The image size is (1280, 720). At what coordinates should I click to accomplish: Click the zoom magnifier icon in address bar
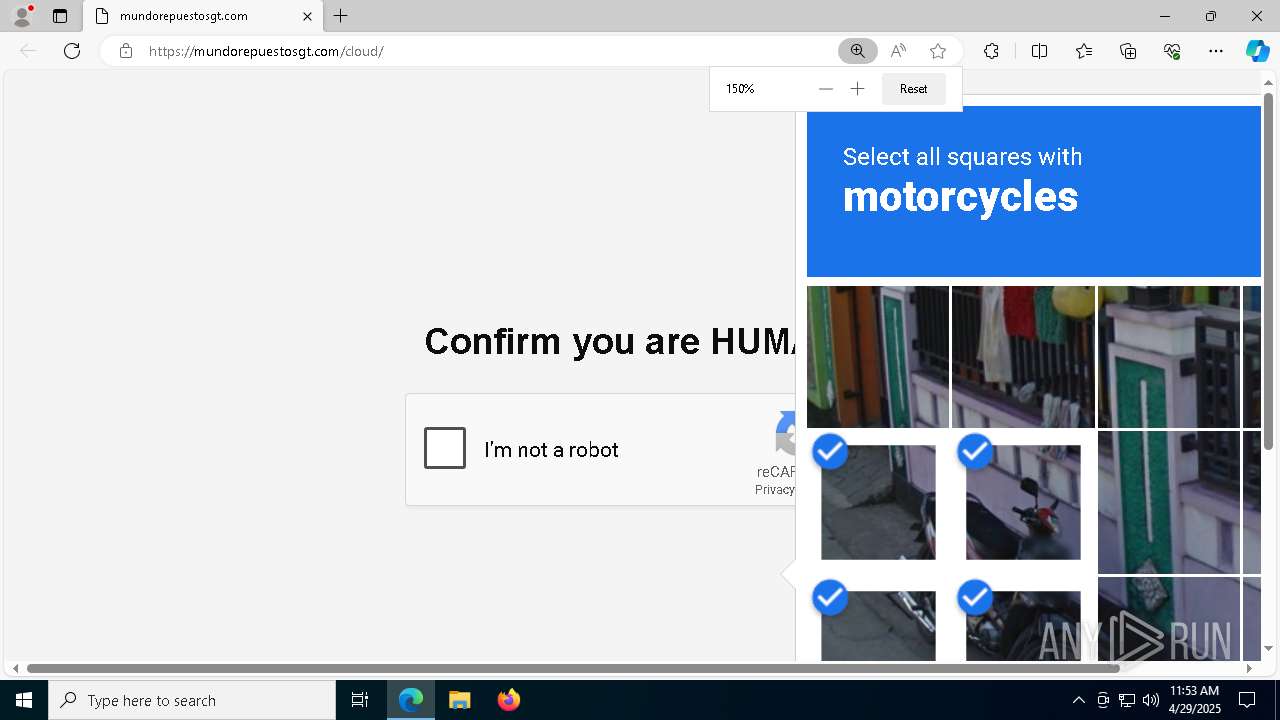point(858,51)
